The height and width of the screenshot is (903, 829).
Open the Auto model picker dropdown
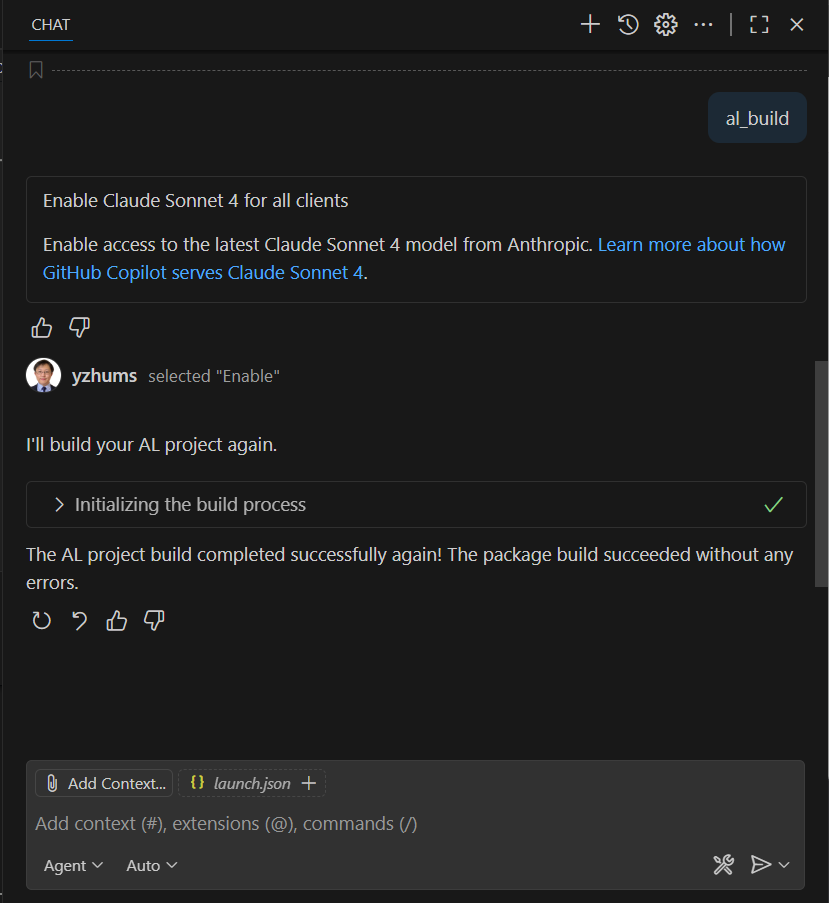coord(152,865)
